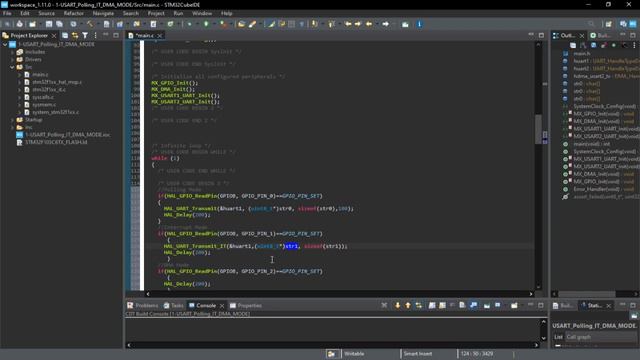Minimize the editor area
The height and width of the screenshot is (360, 640).
tap(531, 35)
